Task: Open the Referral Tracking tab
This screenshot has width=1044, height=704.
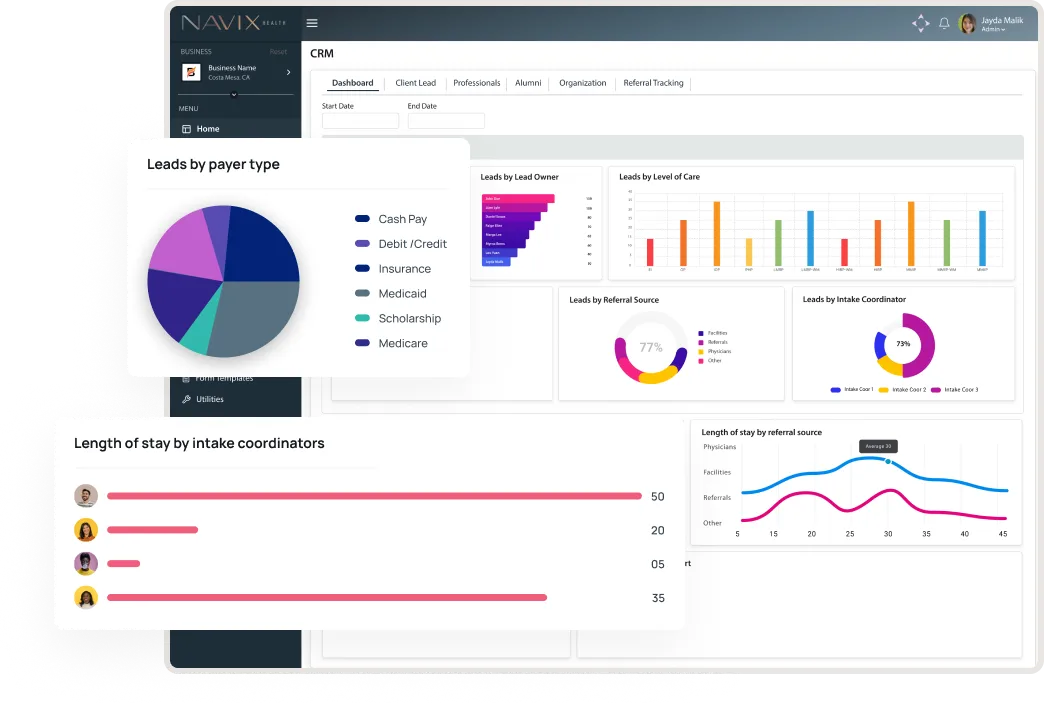Action: tap(653, 83)
